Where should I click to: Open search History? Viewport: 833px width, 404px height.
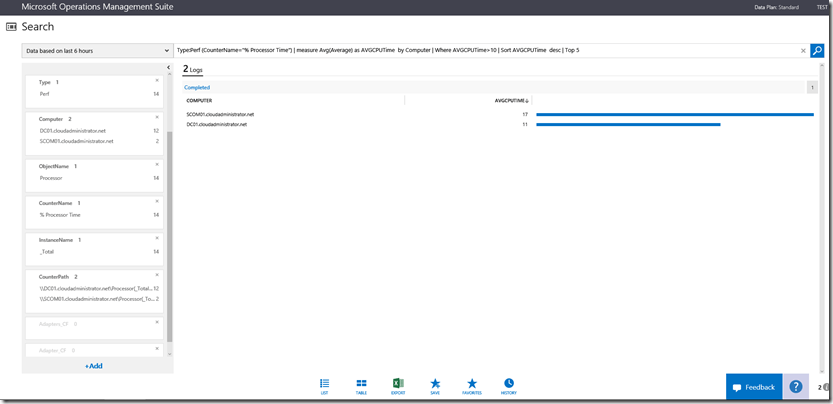(509, 386)
